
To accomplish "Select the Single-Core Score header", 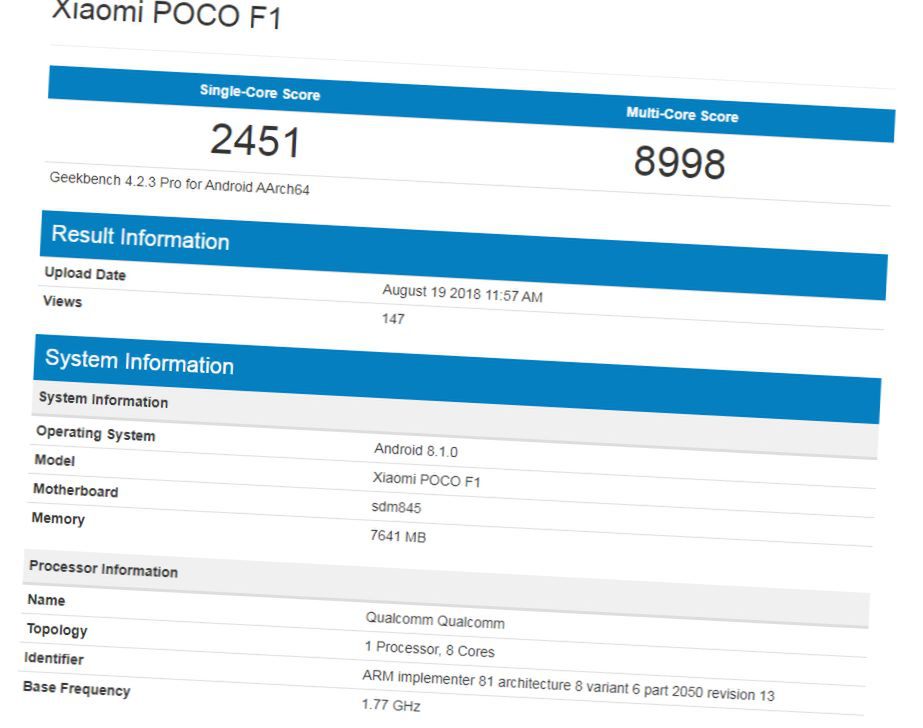I will point(260,92).
